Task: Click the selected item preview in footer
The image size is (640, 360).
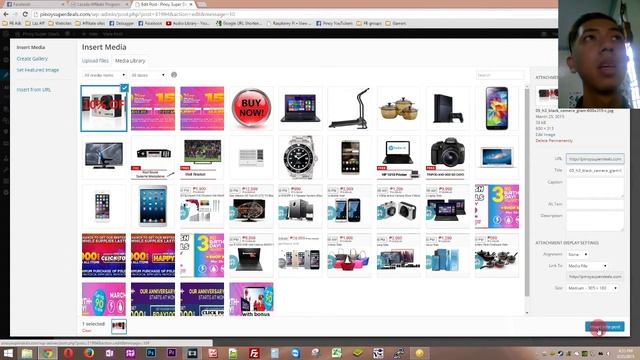Action: click(119, 326)
